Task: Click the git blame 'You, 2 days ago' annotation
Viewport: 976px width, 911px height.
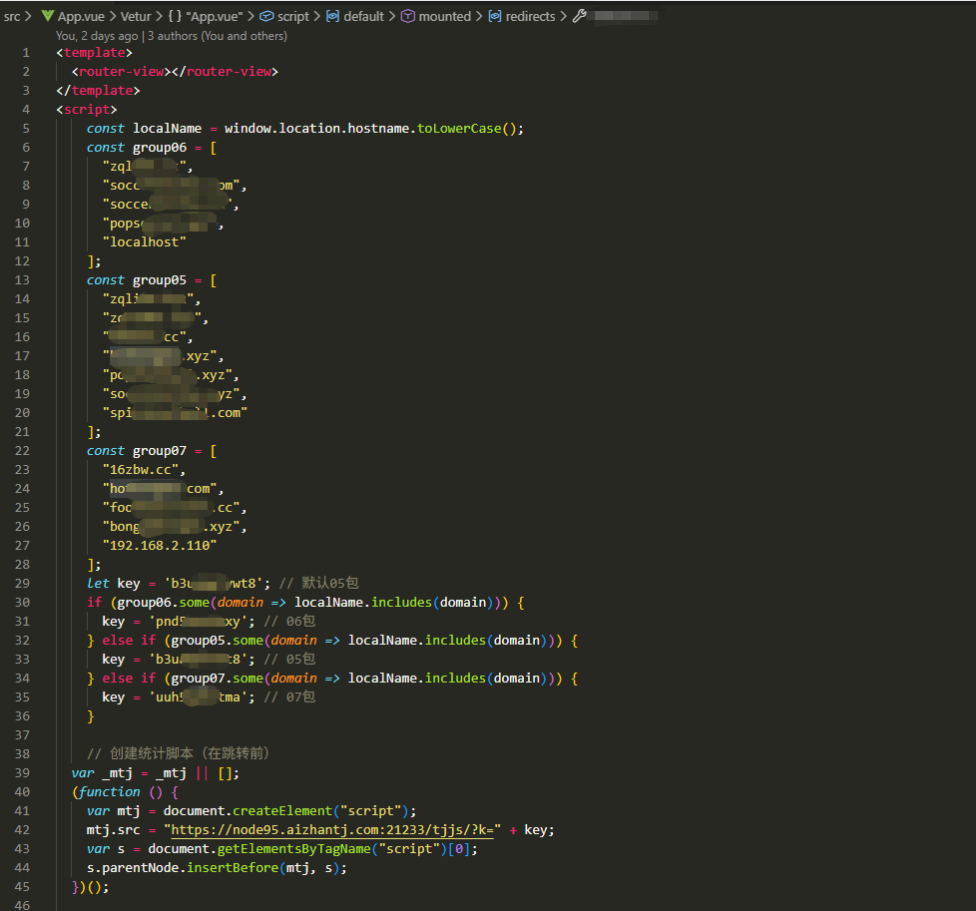Action: (x=97, y=36)
